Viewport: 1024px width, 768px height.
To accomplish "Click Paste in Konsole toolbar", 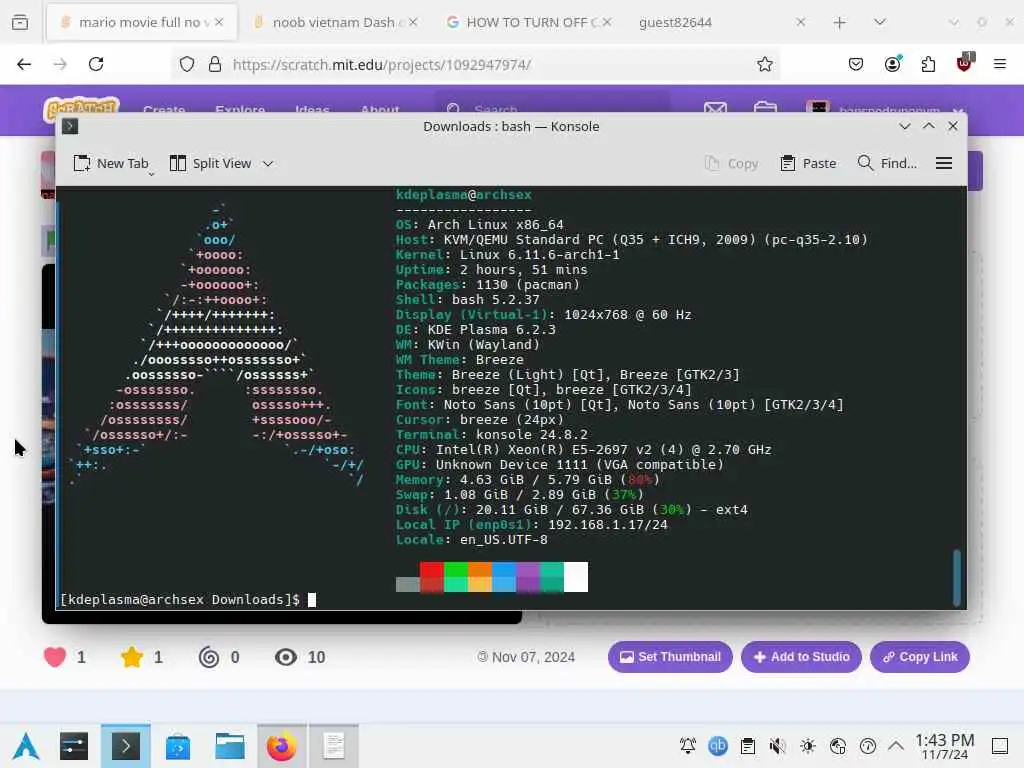I will pos(808,163).
